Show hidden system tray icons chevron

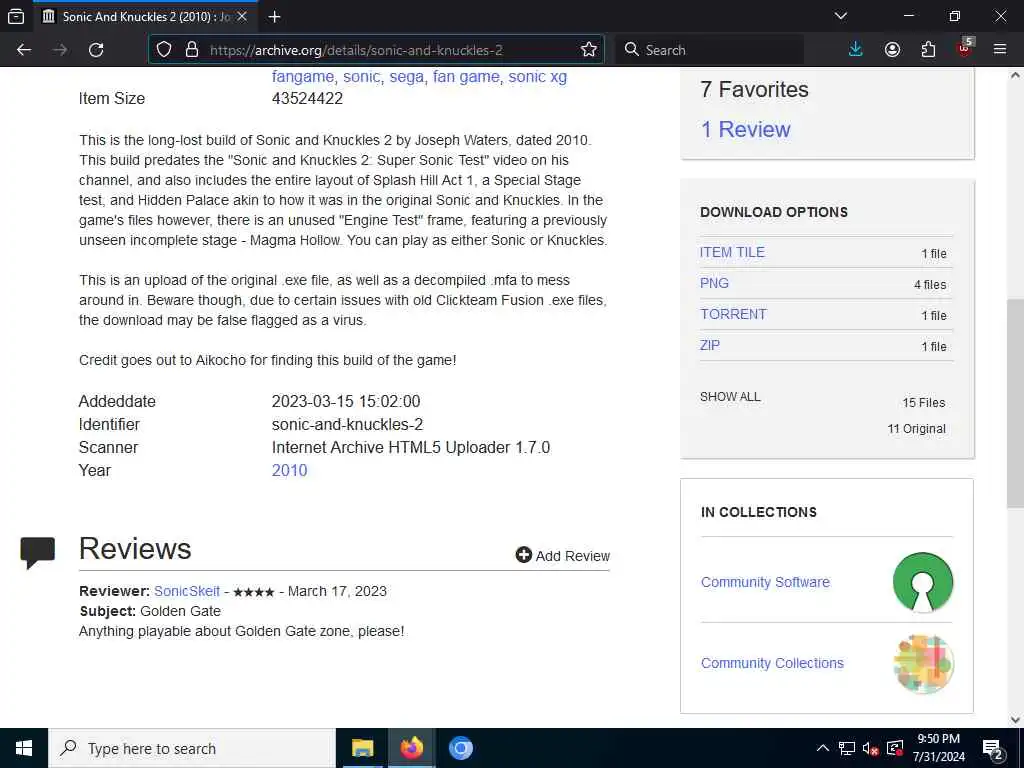tap(823, 748)
